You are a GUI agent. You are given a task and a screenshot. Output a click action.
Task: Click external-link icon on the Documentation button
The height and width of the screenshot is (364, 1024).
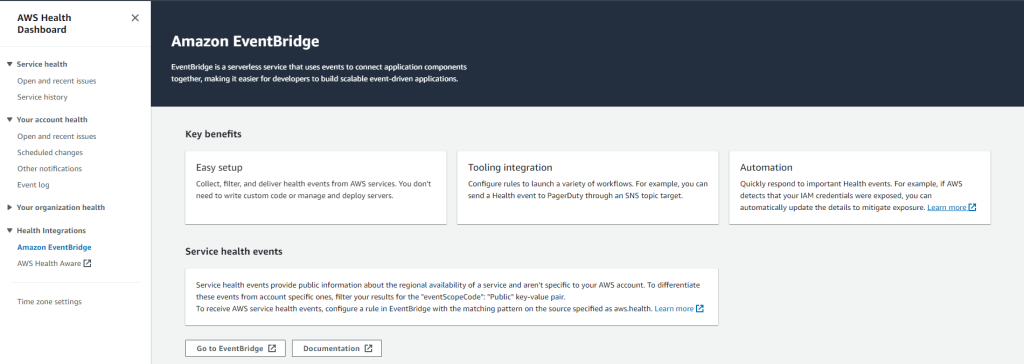point(368,348)
